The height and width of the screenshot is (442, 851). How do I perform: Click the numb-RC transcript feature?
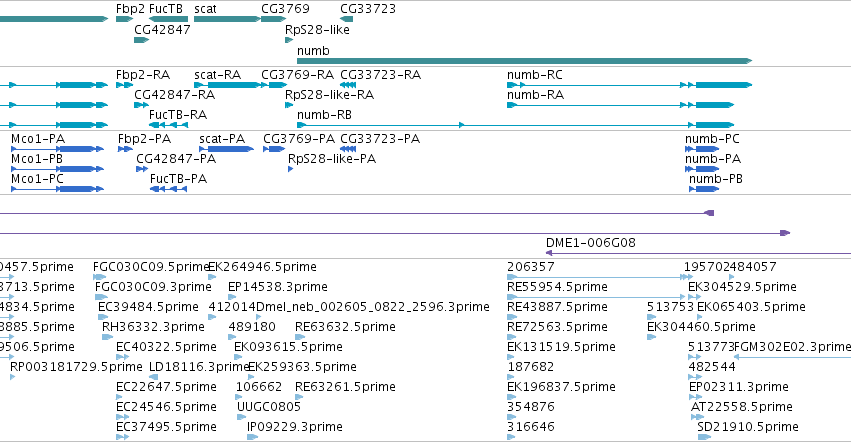click(630, 85)
